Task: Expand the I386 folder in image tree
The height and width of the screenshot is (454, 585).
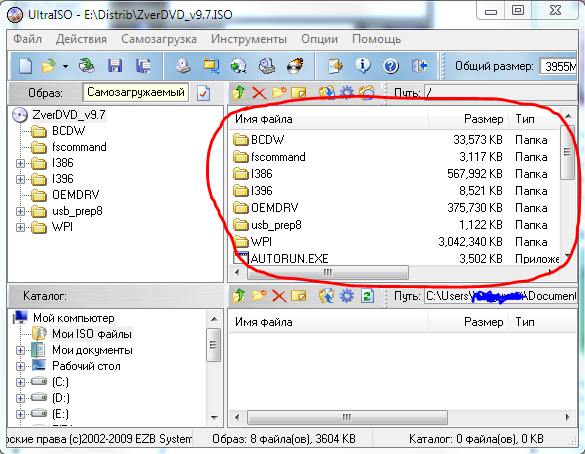Action: click(x=21, y=163)
